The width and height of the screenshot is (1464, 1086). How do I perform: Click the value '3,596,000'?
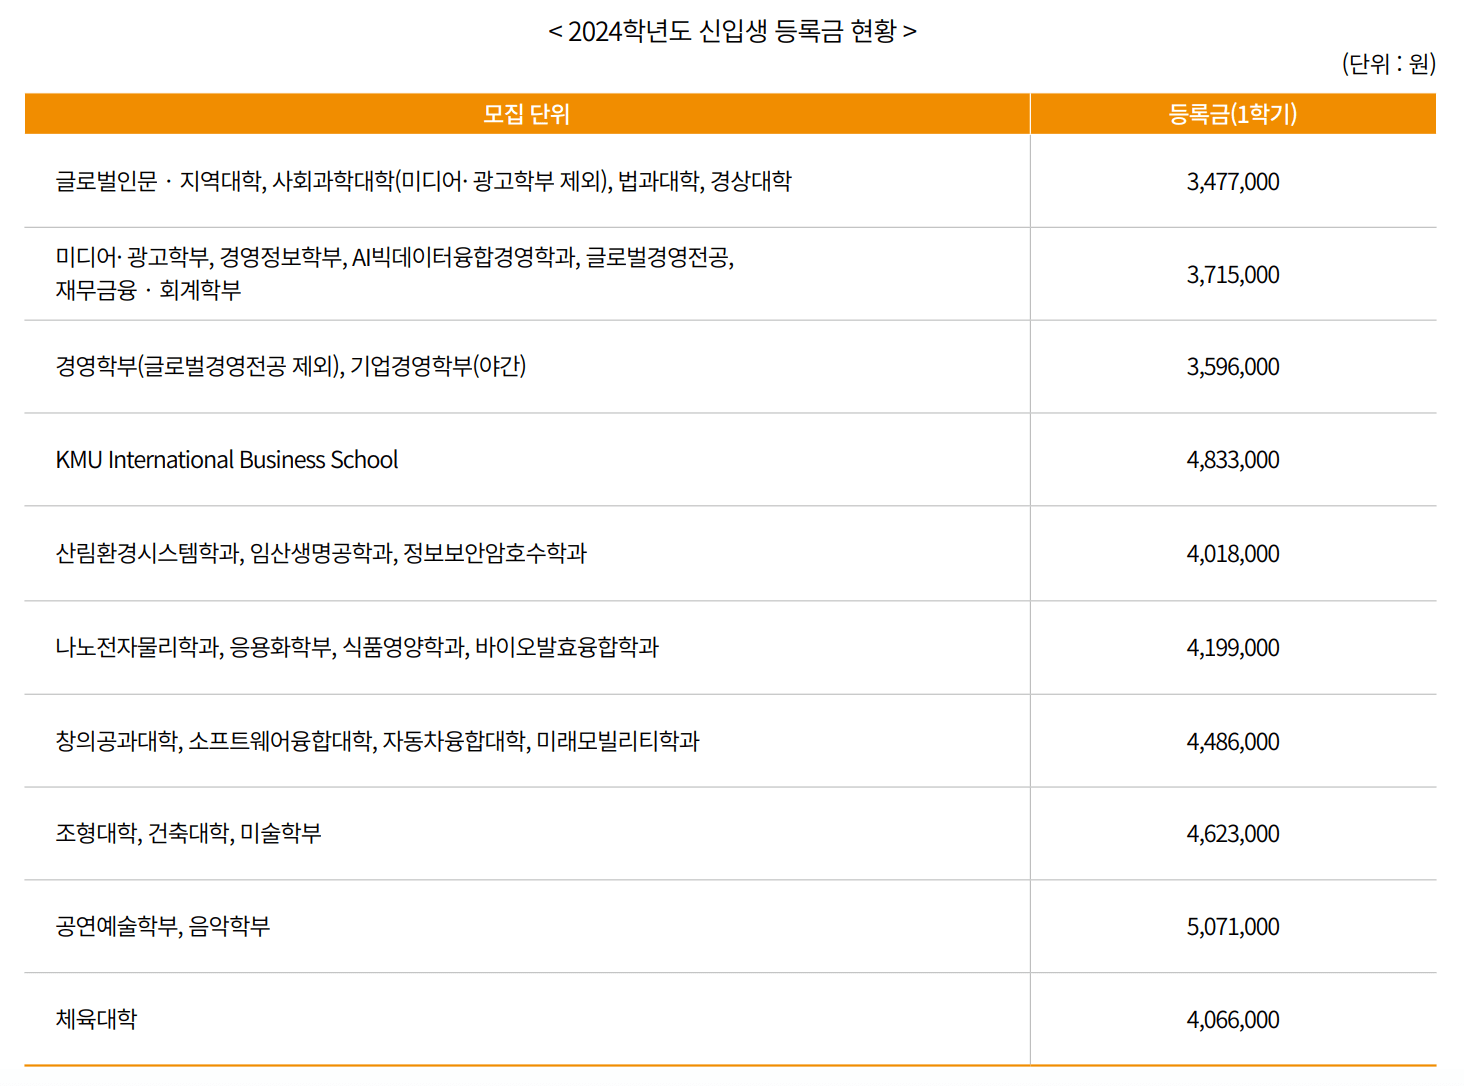click(x=1233, y=367)
